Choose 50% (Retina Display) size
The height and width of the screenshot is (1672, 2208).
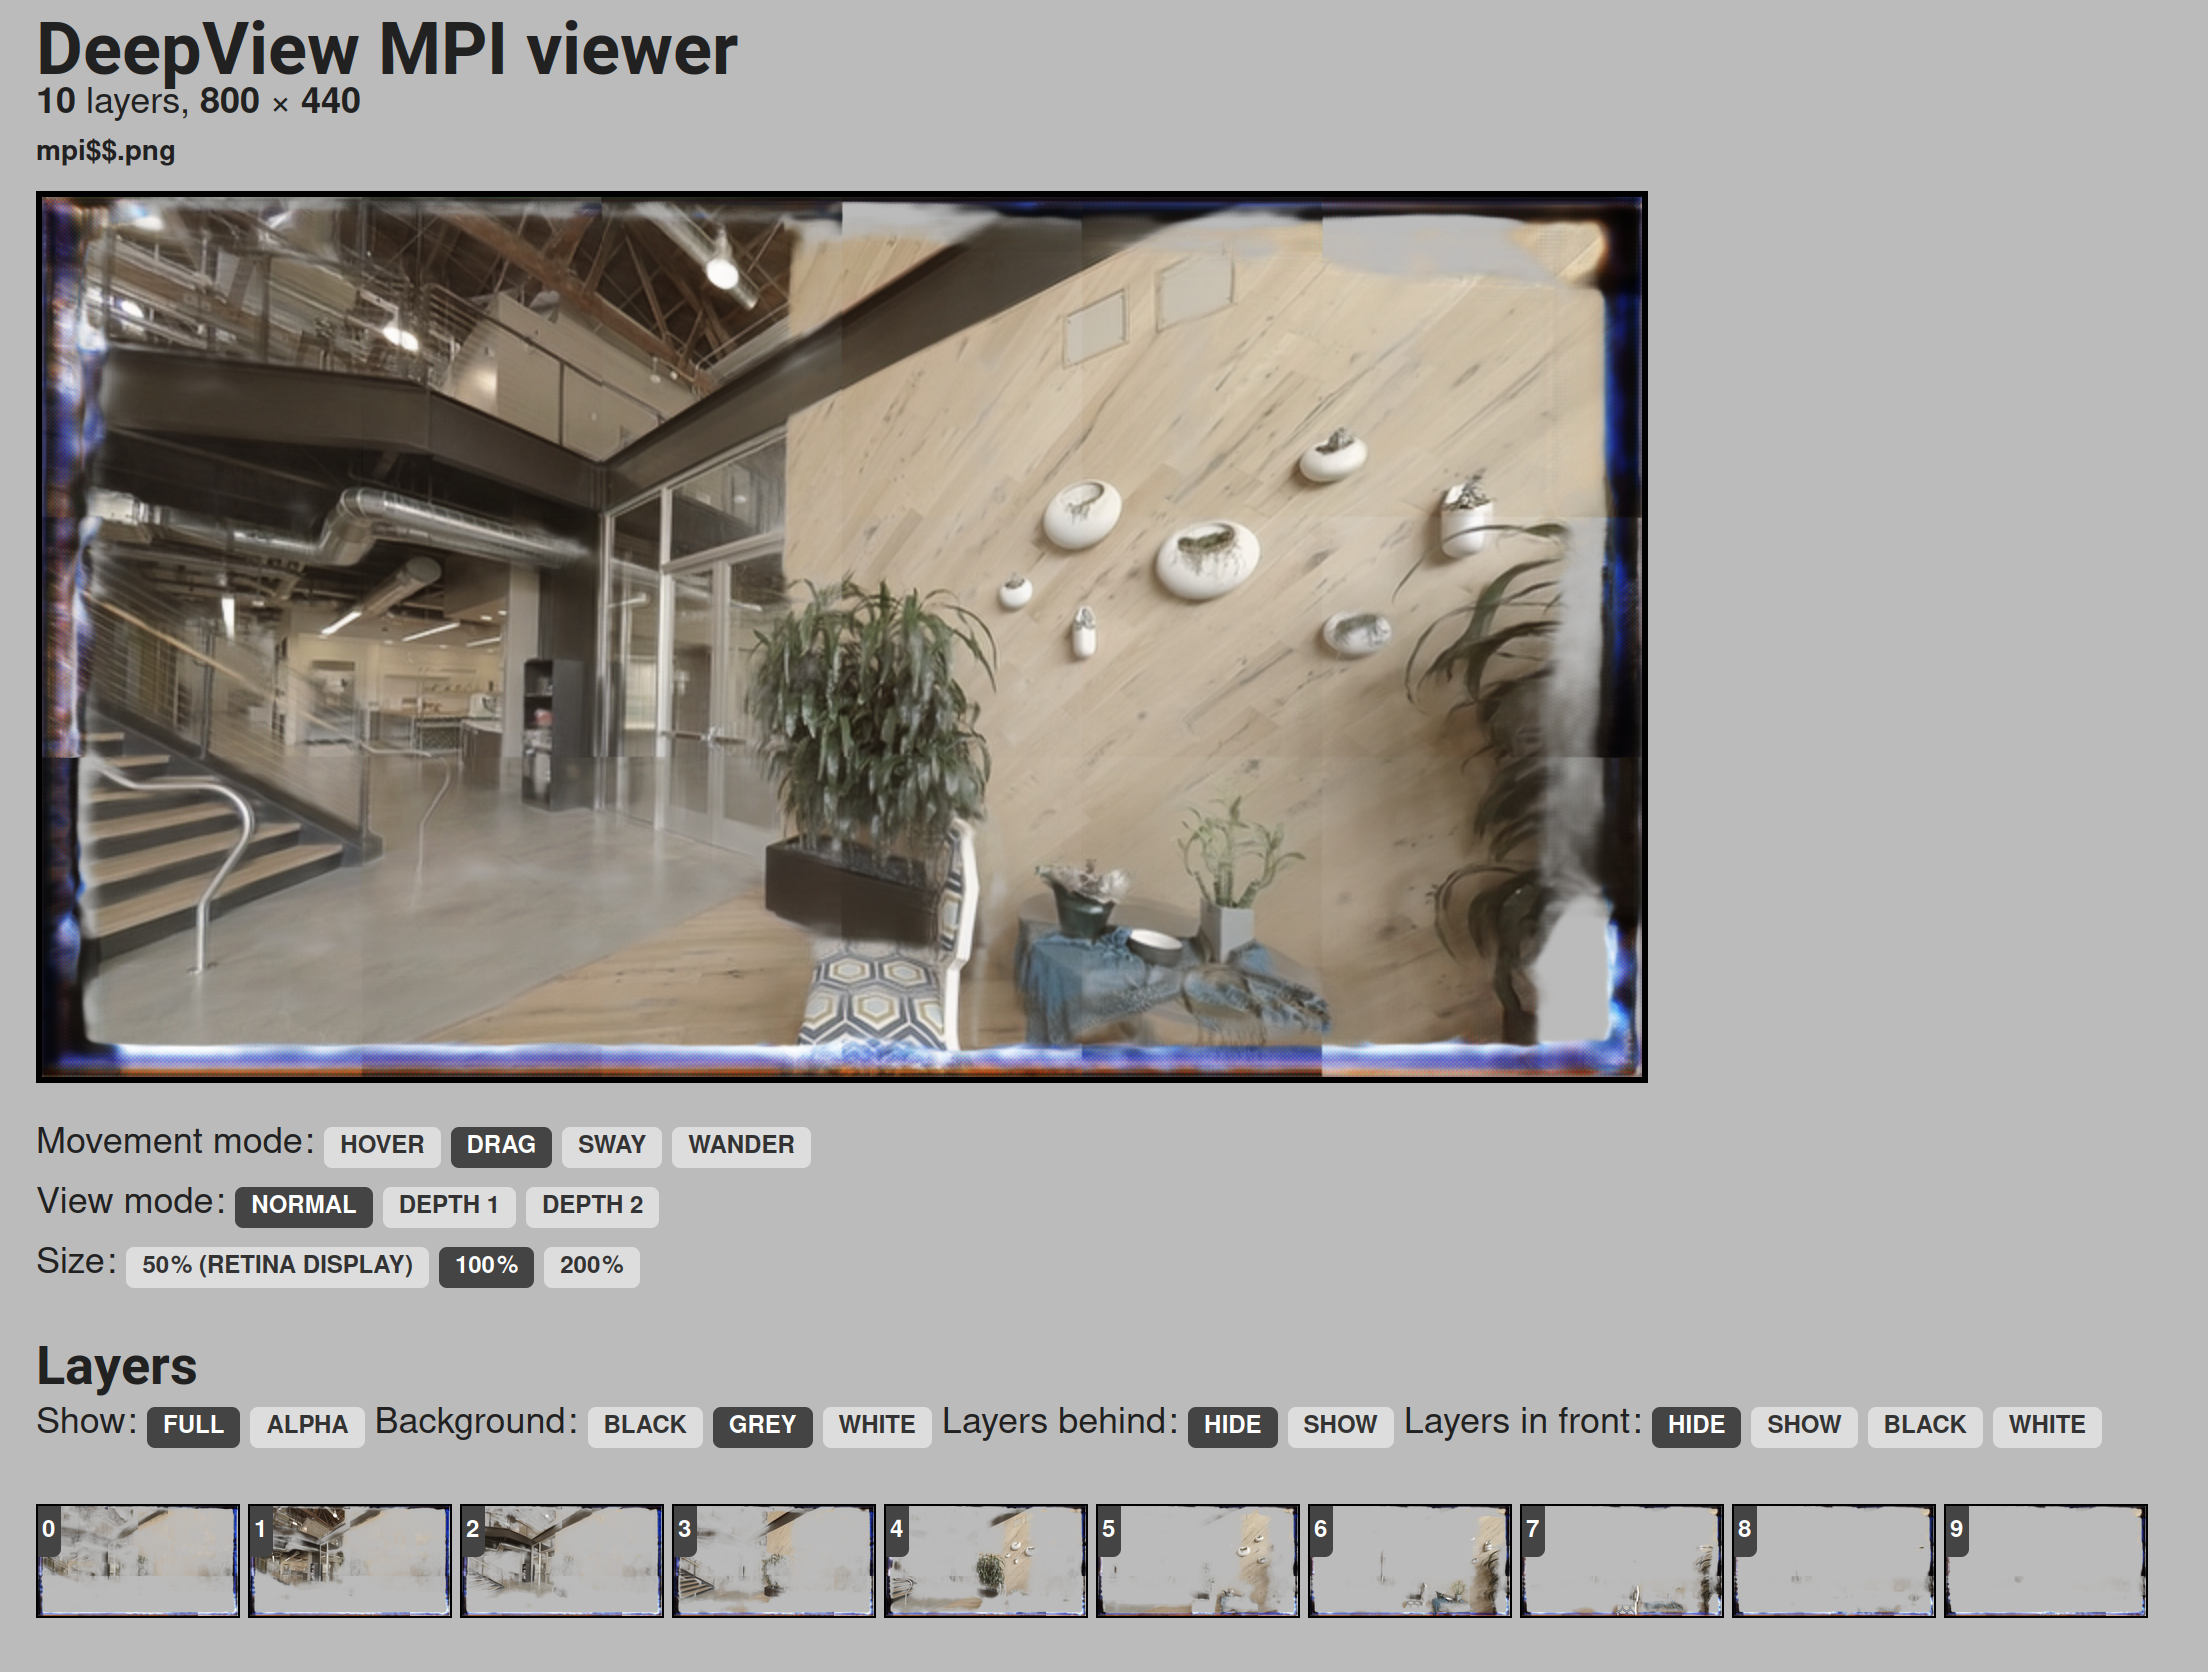tap(277, 1265)
